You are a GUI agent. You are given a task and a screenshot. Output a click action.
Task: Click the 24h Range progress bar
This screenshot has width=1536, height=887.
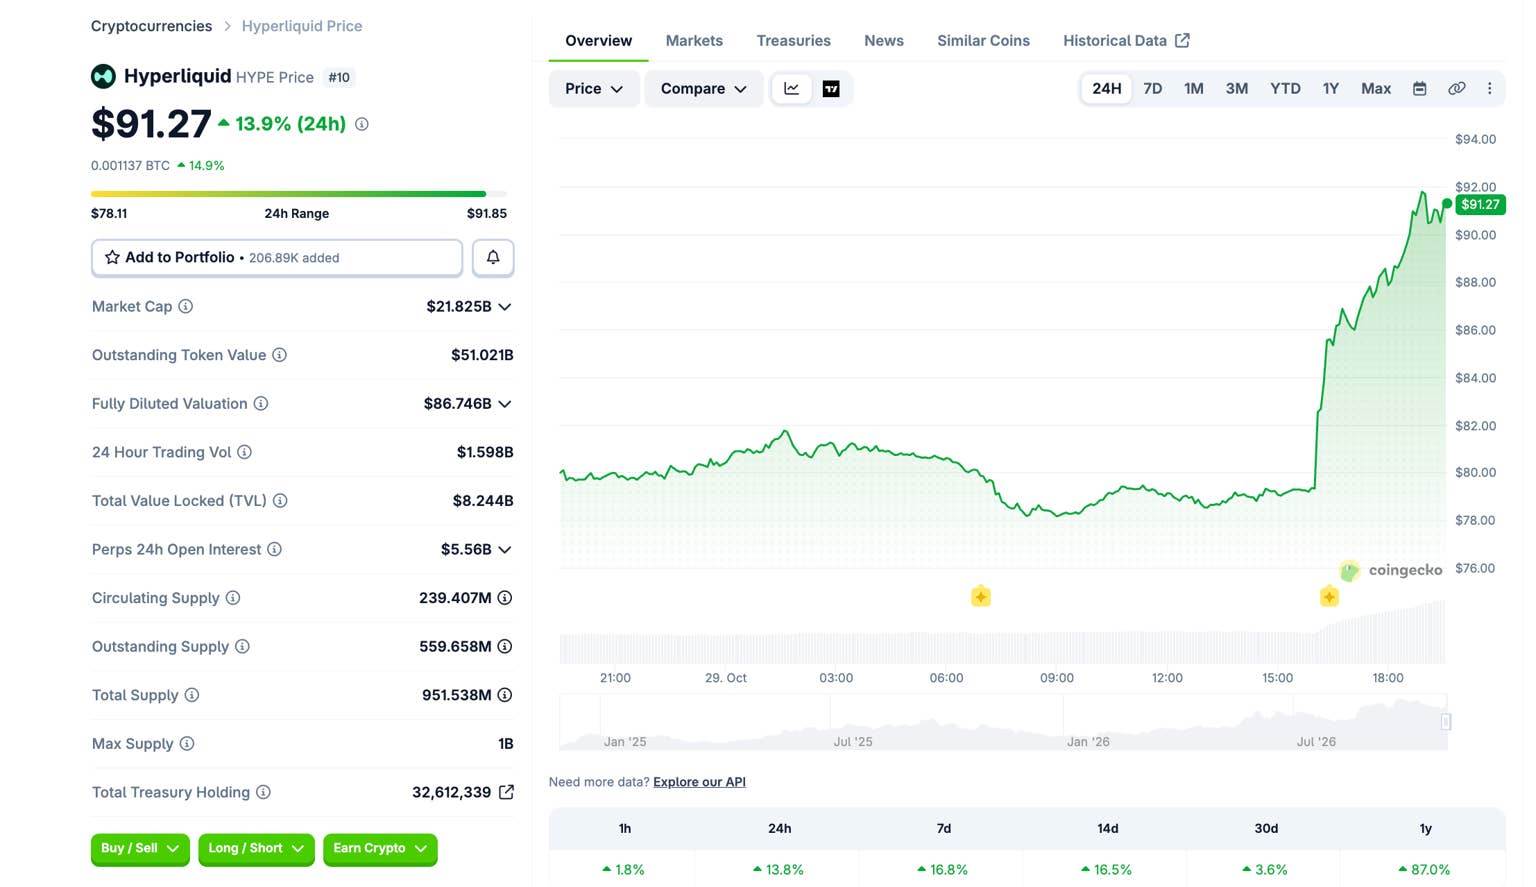[299, 194]
